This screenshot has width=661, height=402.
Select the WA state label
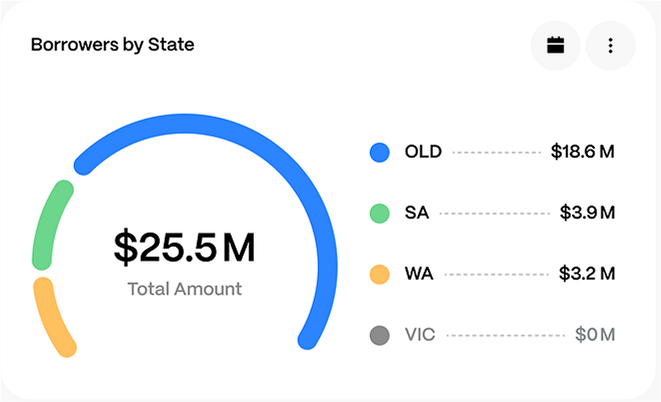click(x=419, y=273)
